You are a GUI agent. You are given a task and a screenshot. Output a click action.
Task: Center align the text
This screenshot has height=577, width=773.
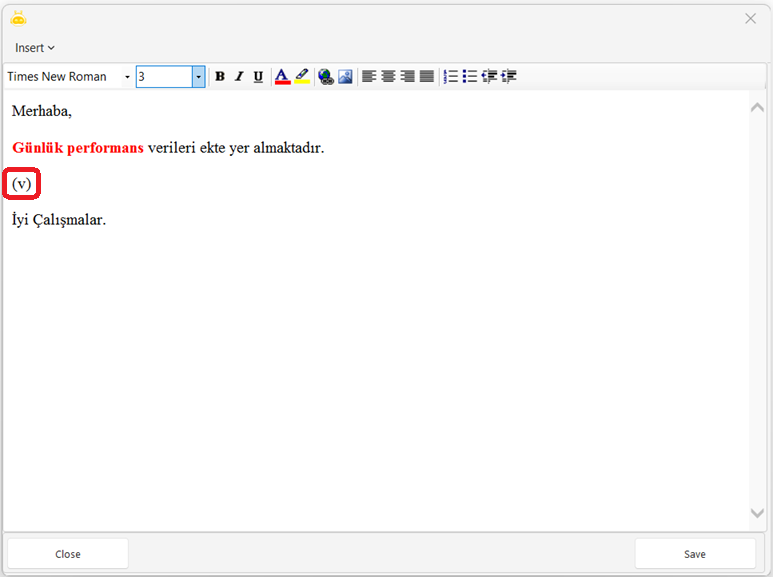tap(388, 77)
